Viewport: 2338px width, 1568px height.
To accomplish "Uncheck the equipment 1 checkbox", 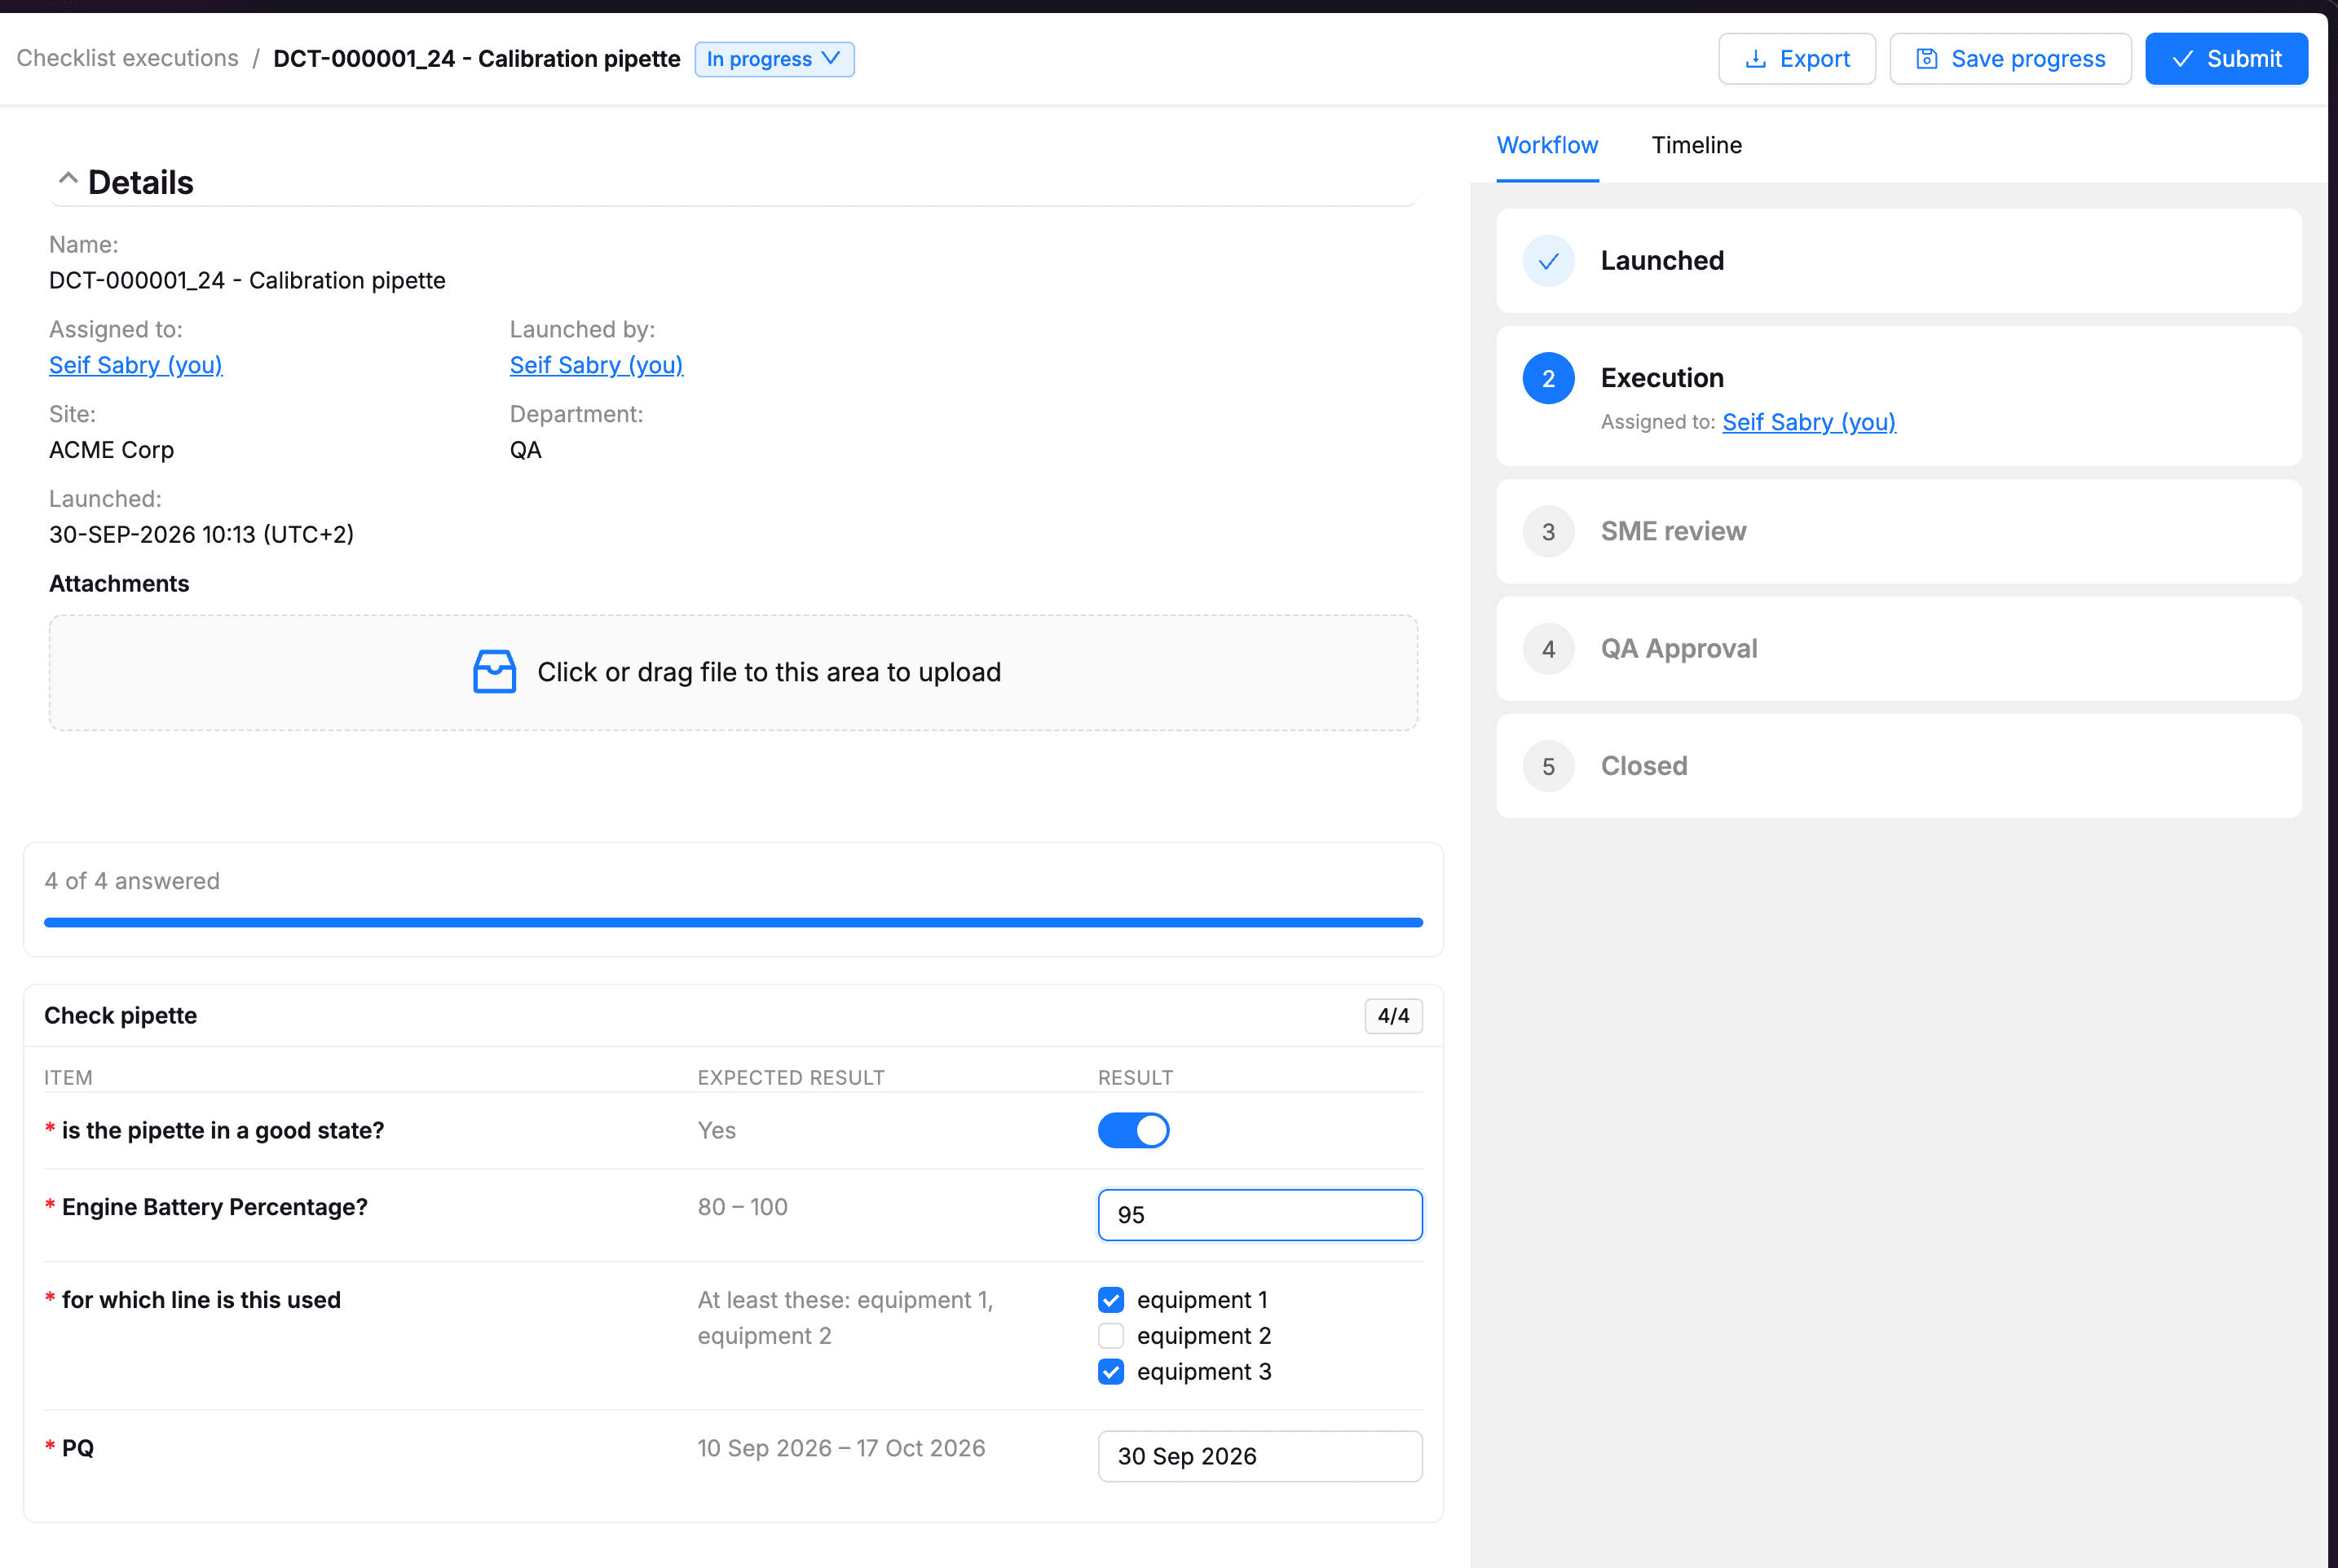I will (x=1110, y=1300).
